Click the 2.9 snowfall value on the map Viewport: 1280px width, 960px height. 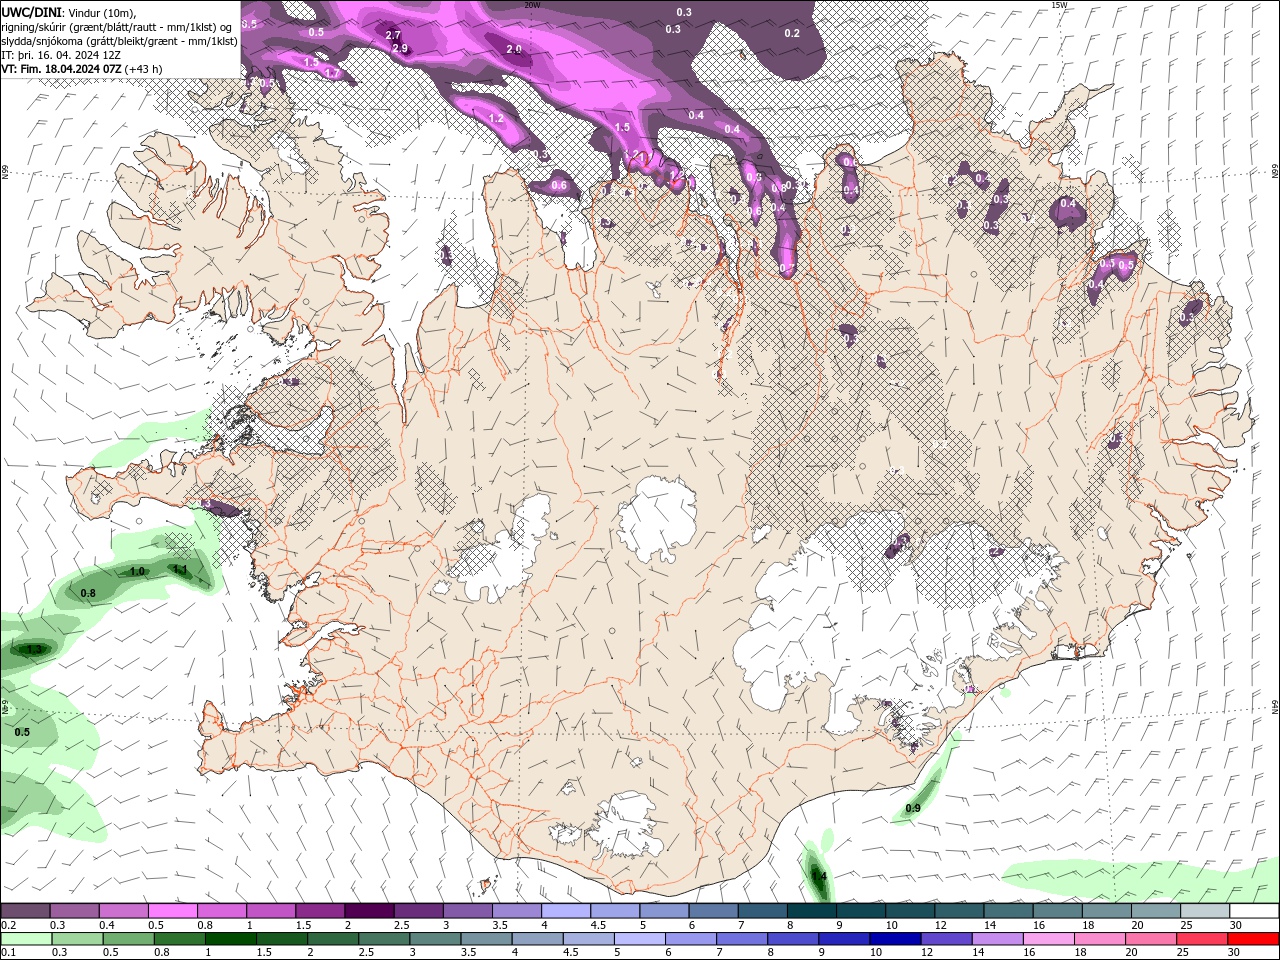[x=400, y=48]
